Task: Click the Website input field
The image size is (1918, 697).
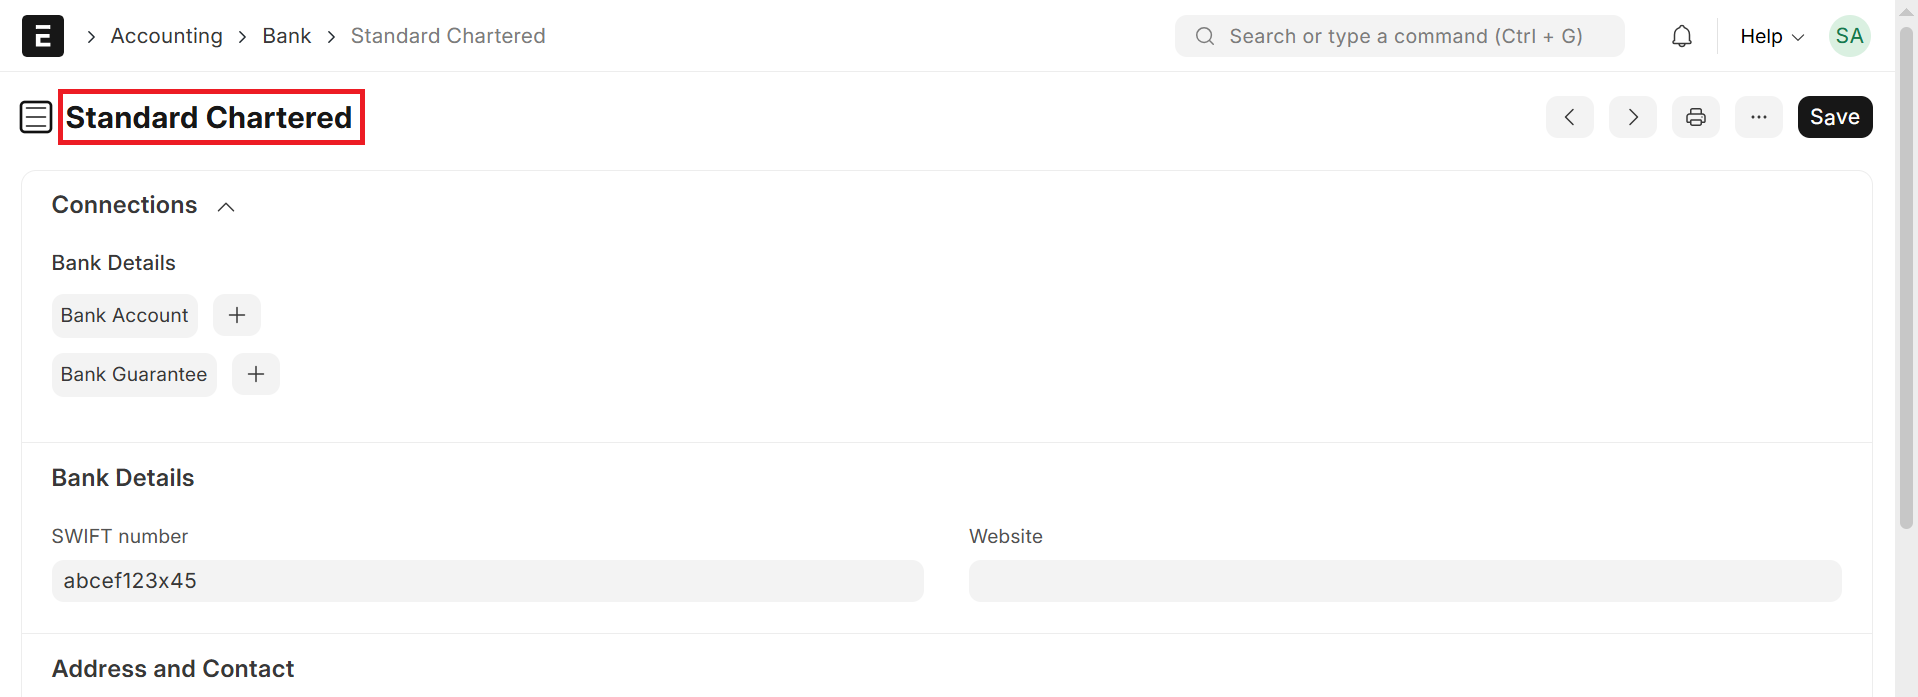Action: click(1405, 581)
